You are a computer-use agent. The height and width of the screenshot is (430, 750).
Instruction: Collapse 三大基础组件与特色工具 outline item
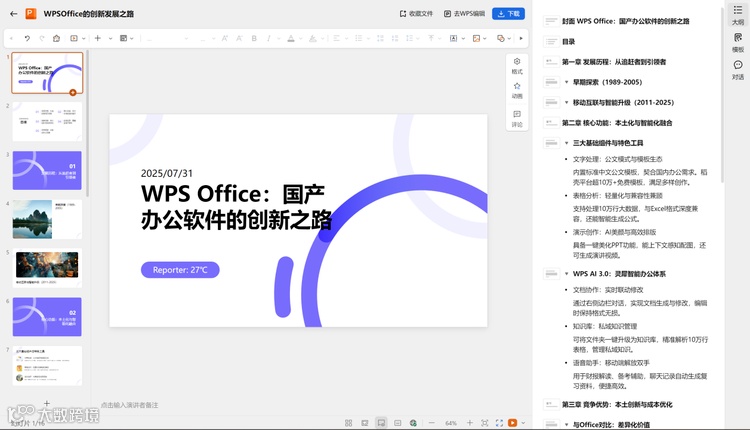(566, 143)
